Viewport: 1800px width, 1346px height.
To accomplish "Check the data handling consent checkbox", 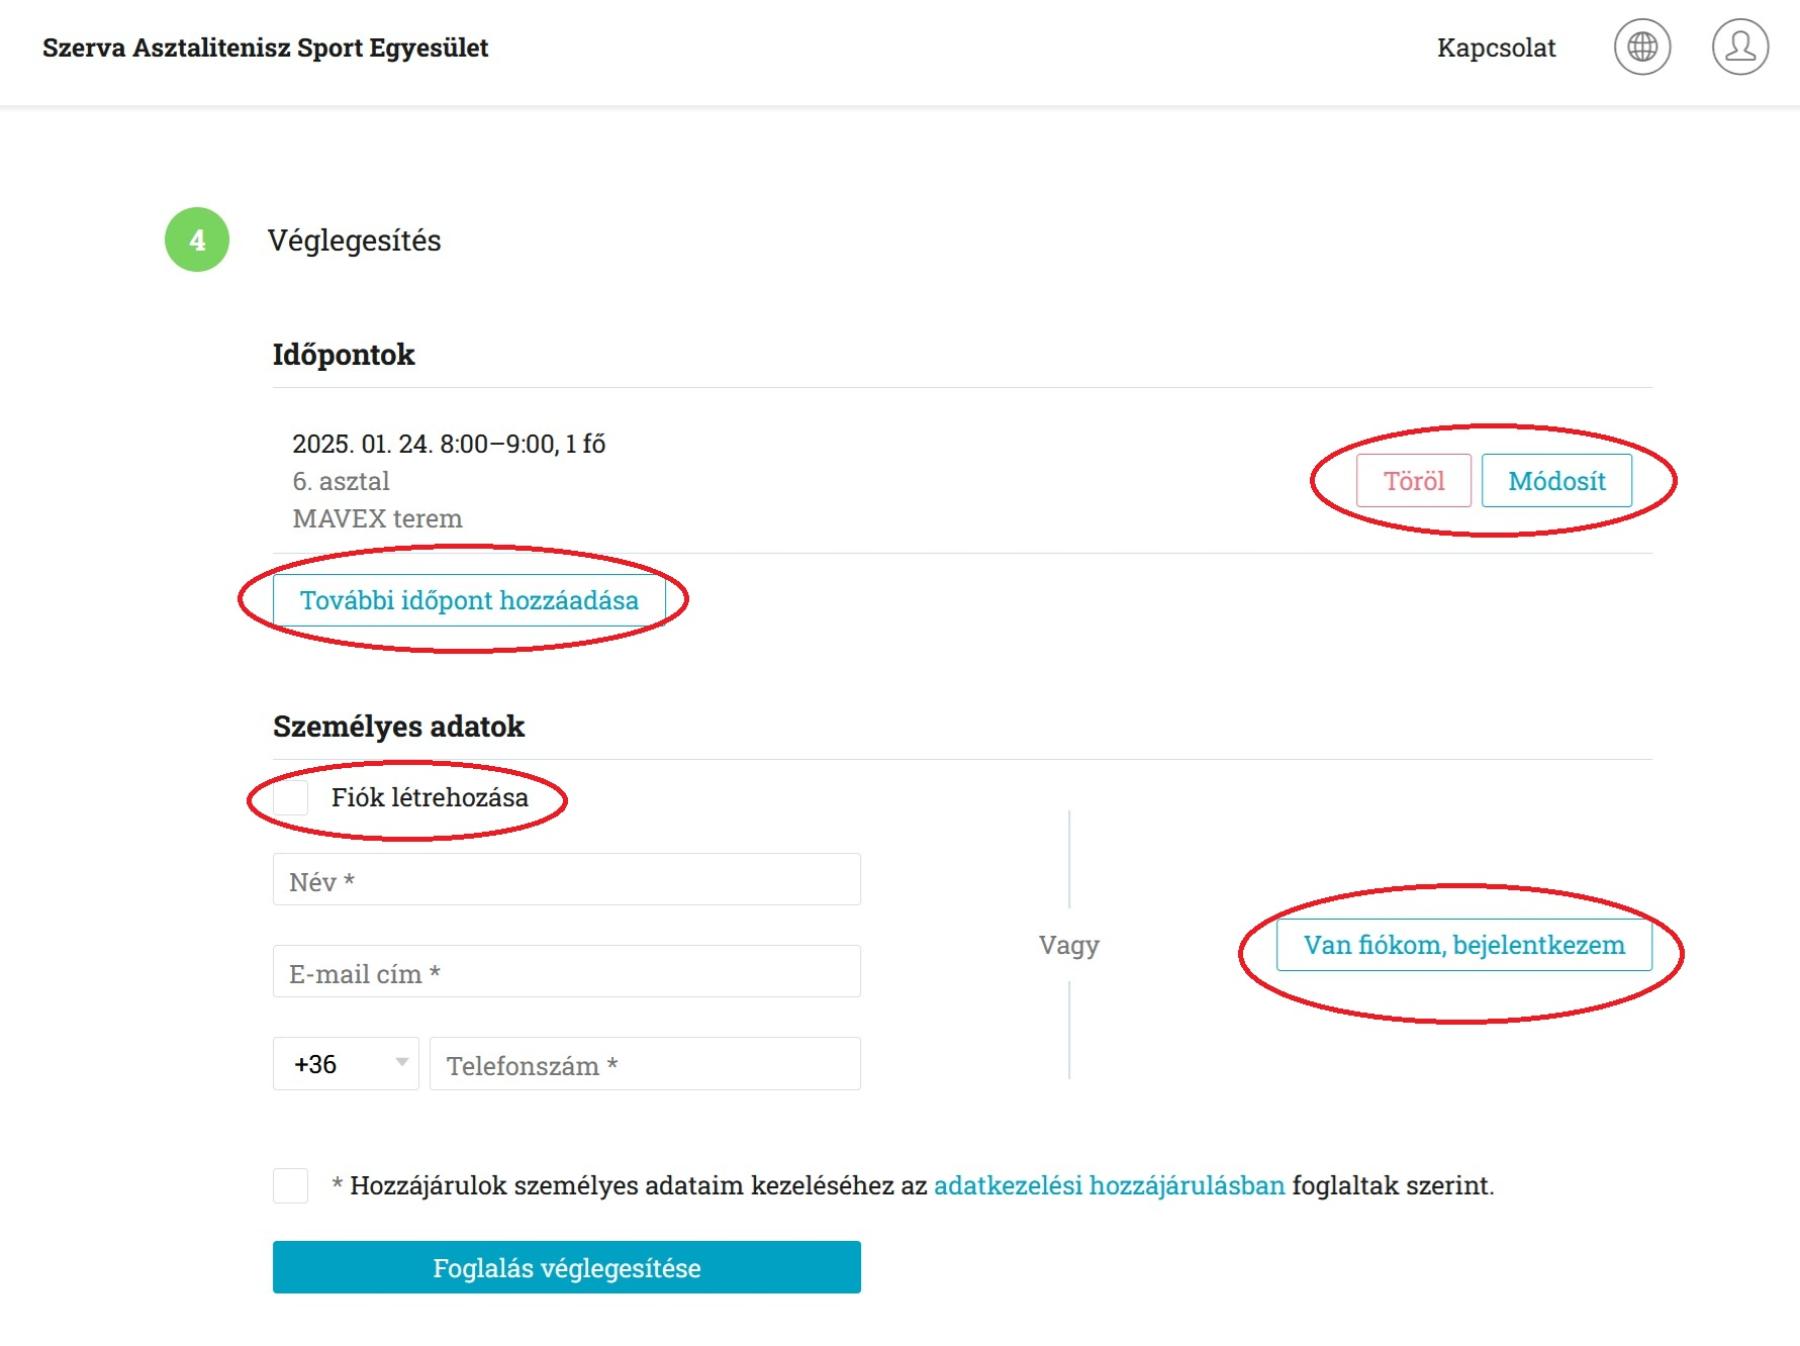I will coord(291,1186).
